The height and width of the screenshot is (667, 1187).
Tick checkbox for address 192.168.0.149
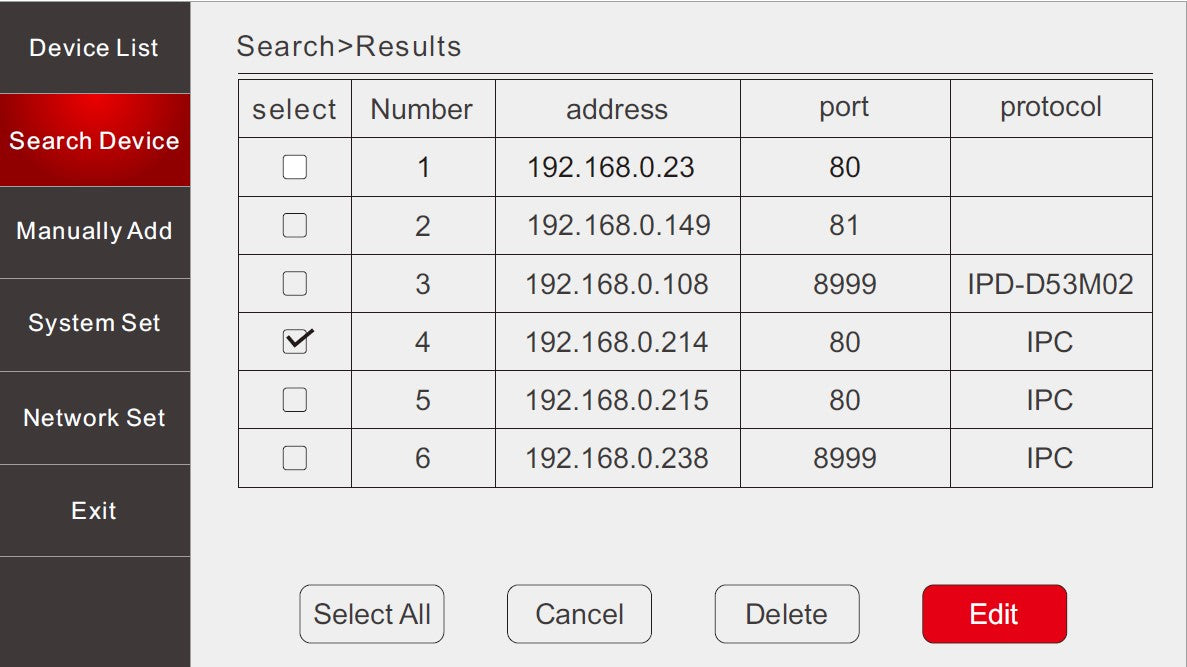coord(295,226)
